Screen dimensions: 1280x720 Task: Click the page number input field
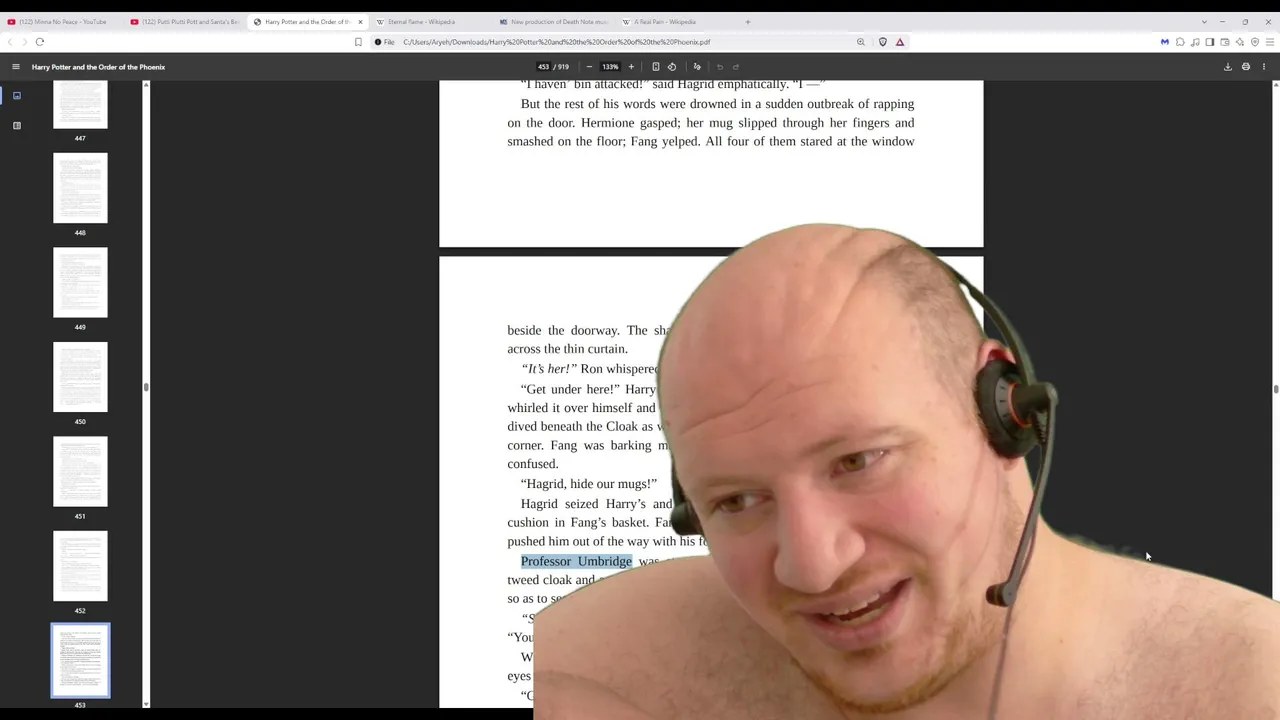click(544, 67)
